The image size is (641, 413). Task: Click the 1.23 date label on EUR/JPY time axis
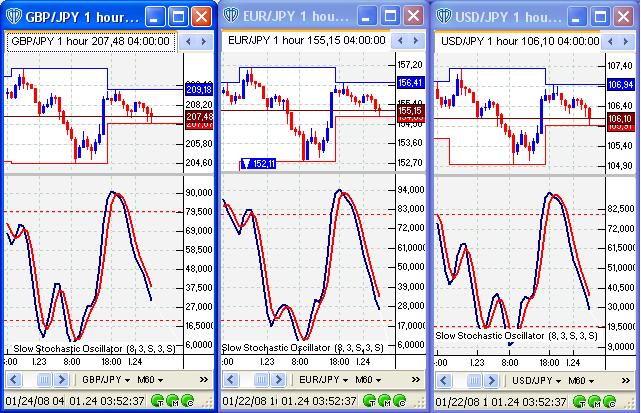[x=267, y=362]
